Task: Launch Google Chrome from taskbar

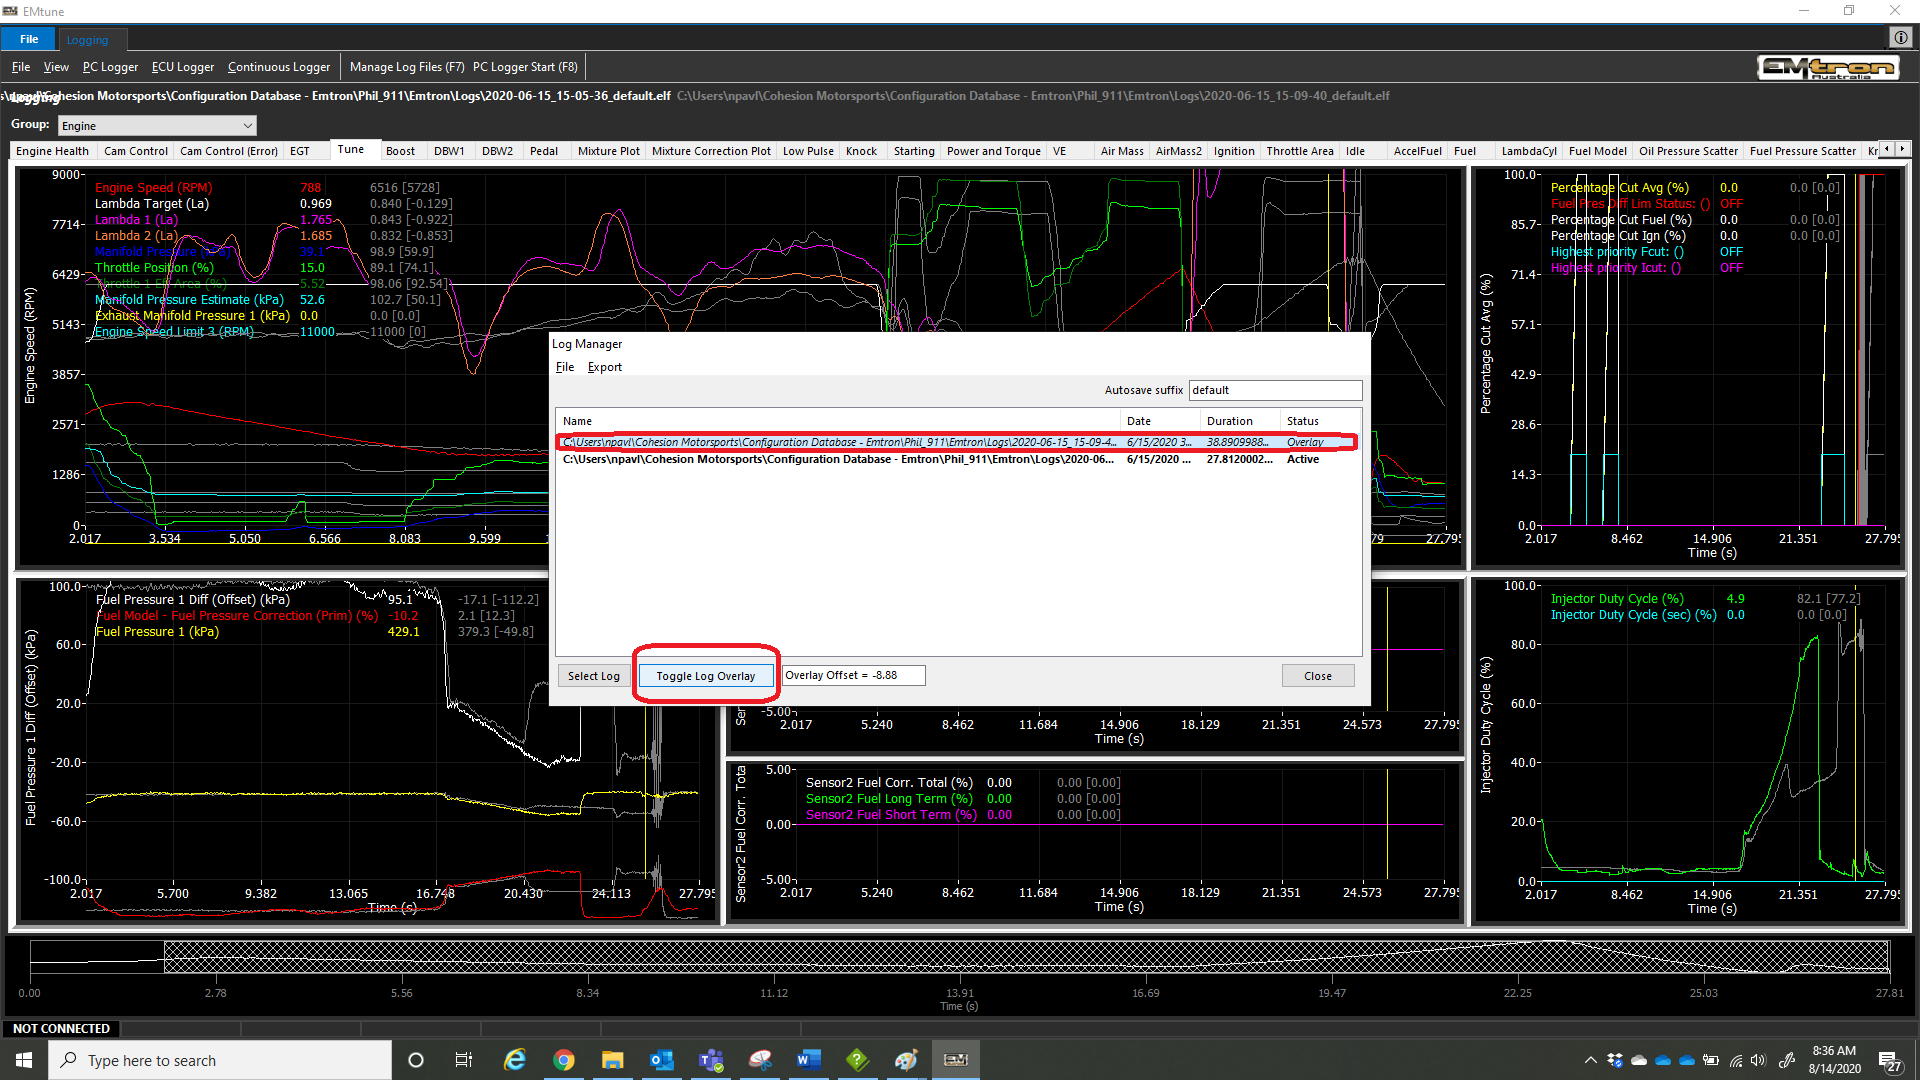Action: [x=564, y=1060]
